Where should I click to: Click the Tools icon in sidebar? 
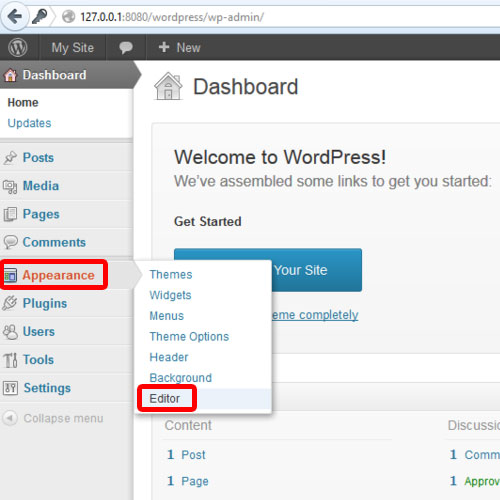click(10, 360)
